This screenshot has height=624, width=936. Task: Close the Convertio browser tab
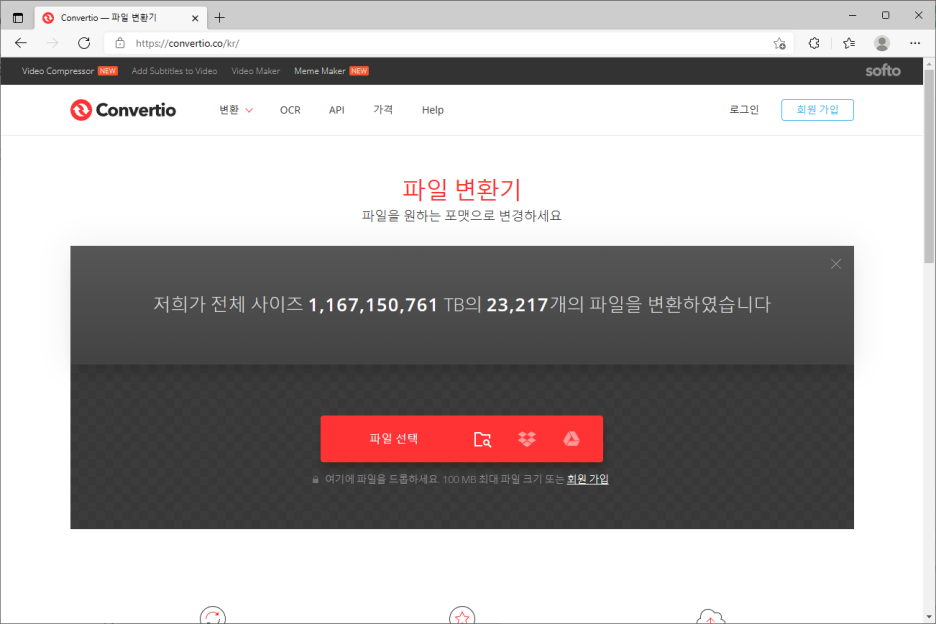(x=195, y=18)
